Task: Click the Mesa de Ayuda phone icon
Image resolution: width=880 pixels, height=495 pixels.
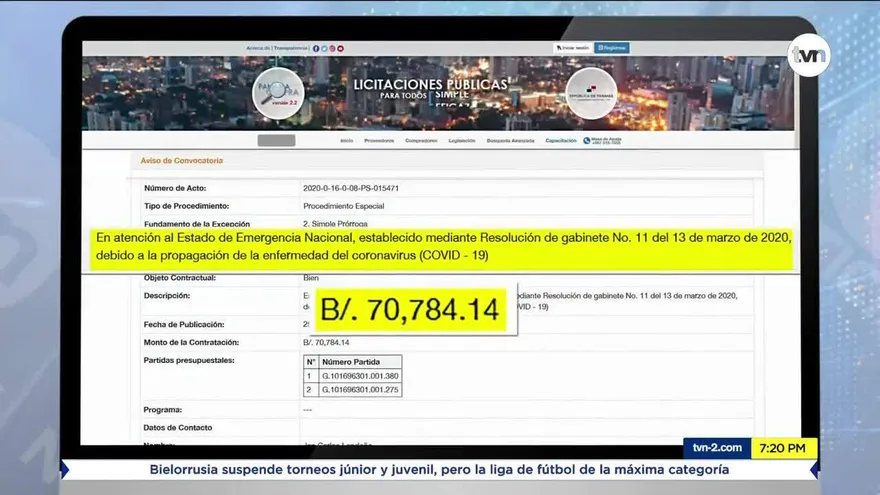Action: pyautogui.click(x=586, y=140)
